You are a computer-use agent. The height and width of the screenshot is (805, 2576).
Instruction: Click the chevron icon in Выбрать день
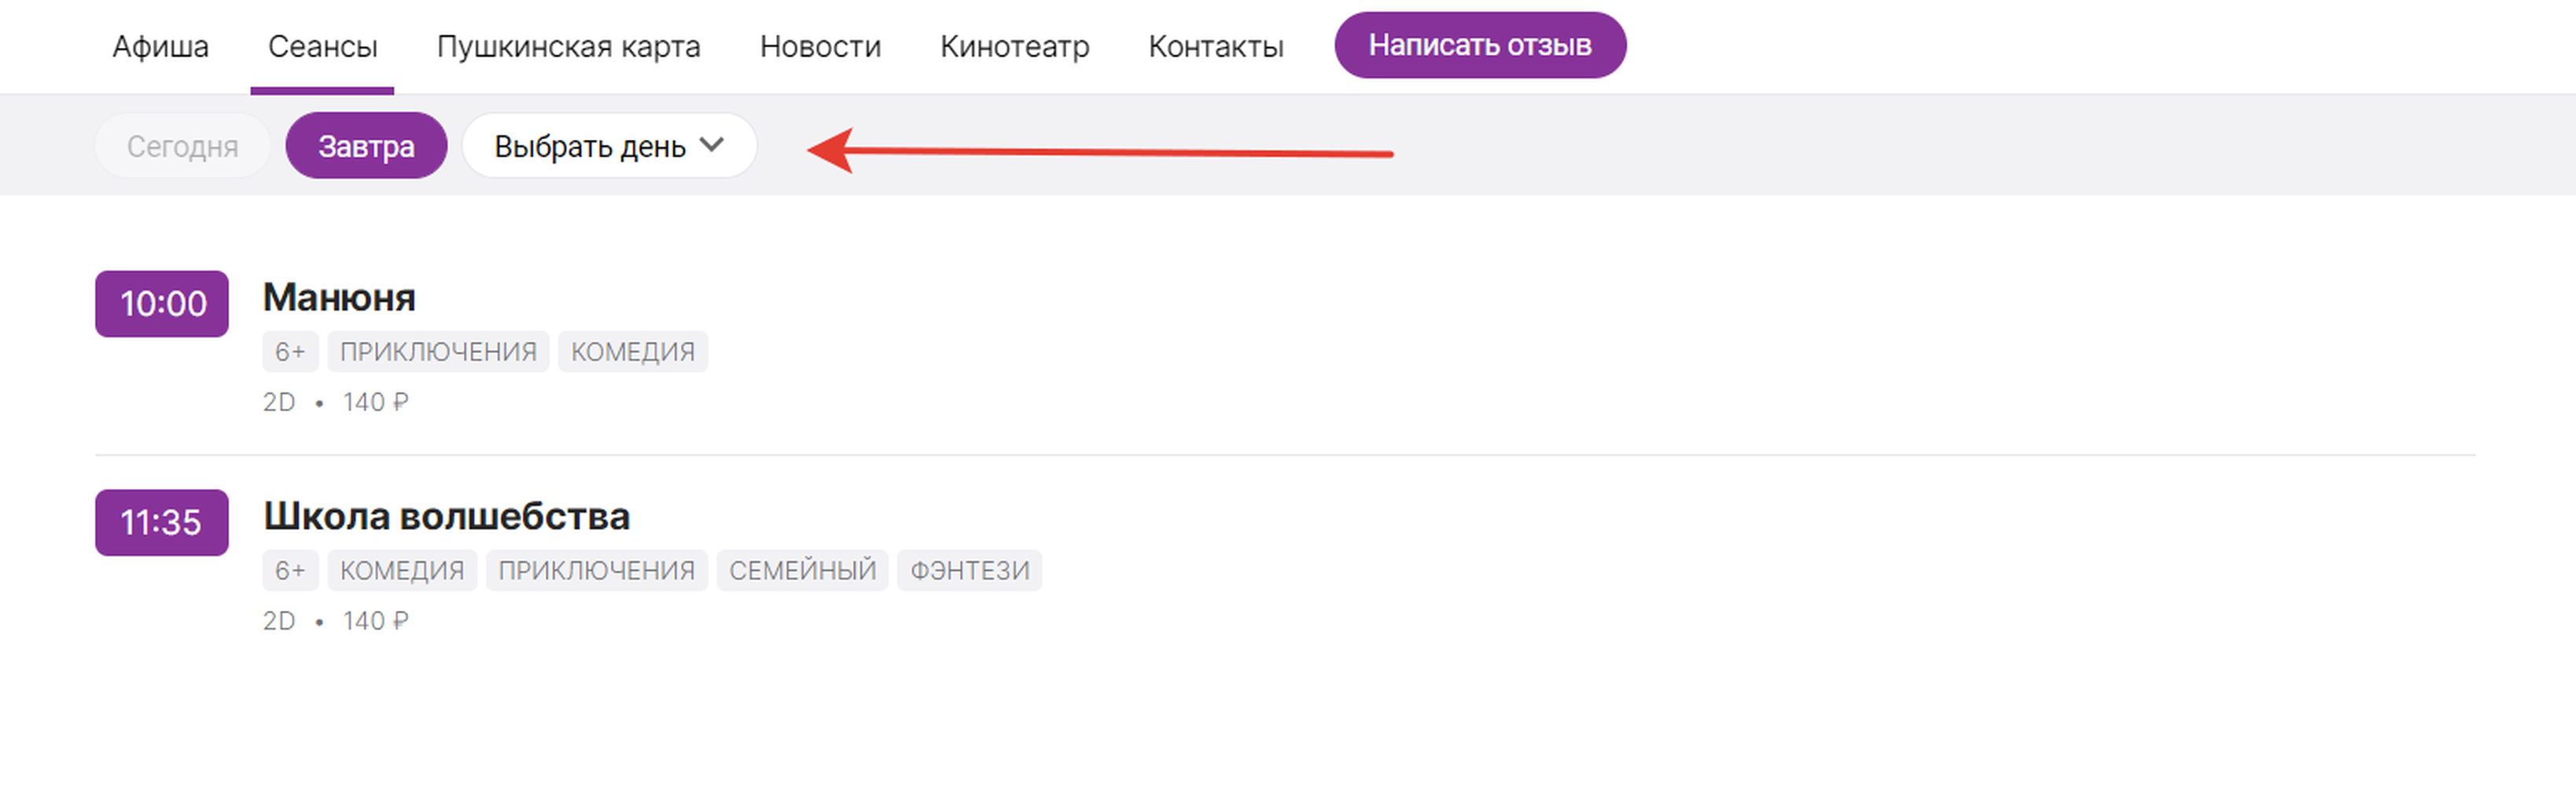(711, 145)
